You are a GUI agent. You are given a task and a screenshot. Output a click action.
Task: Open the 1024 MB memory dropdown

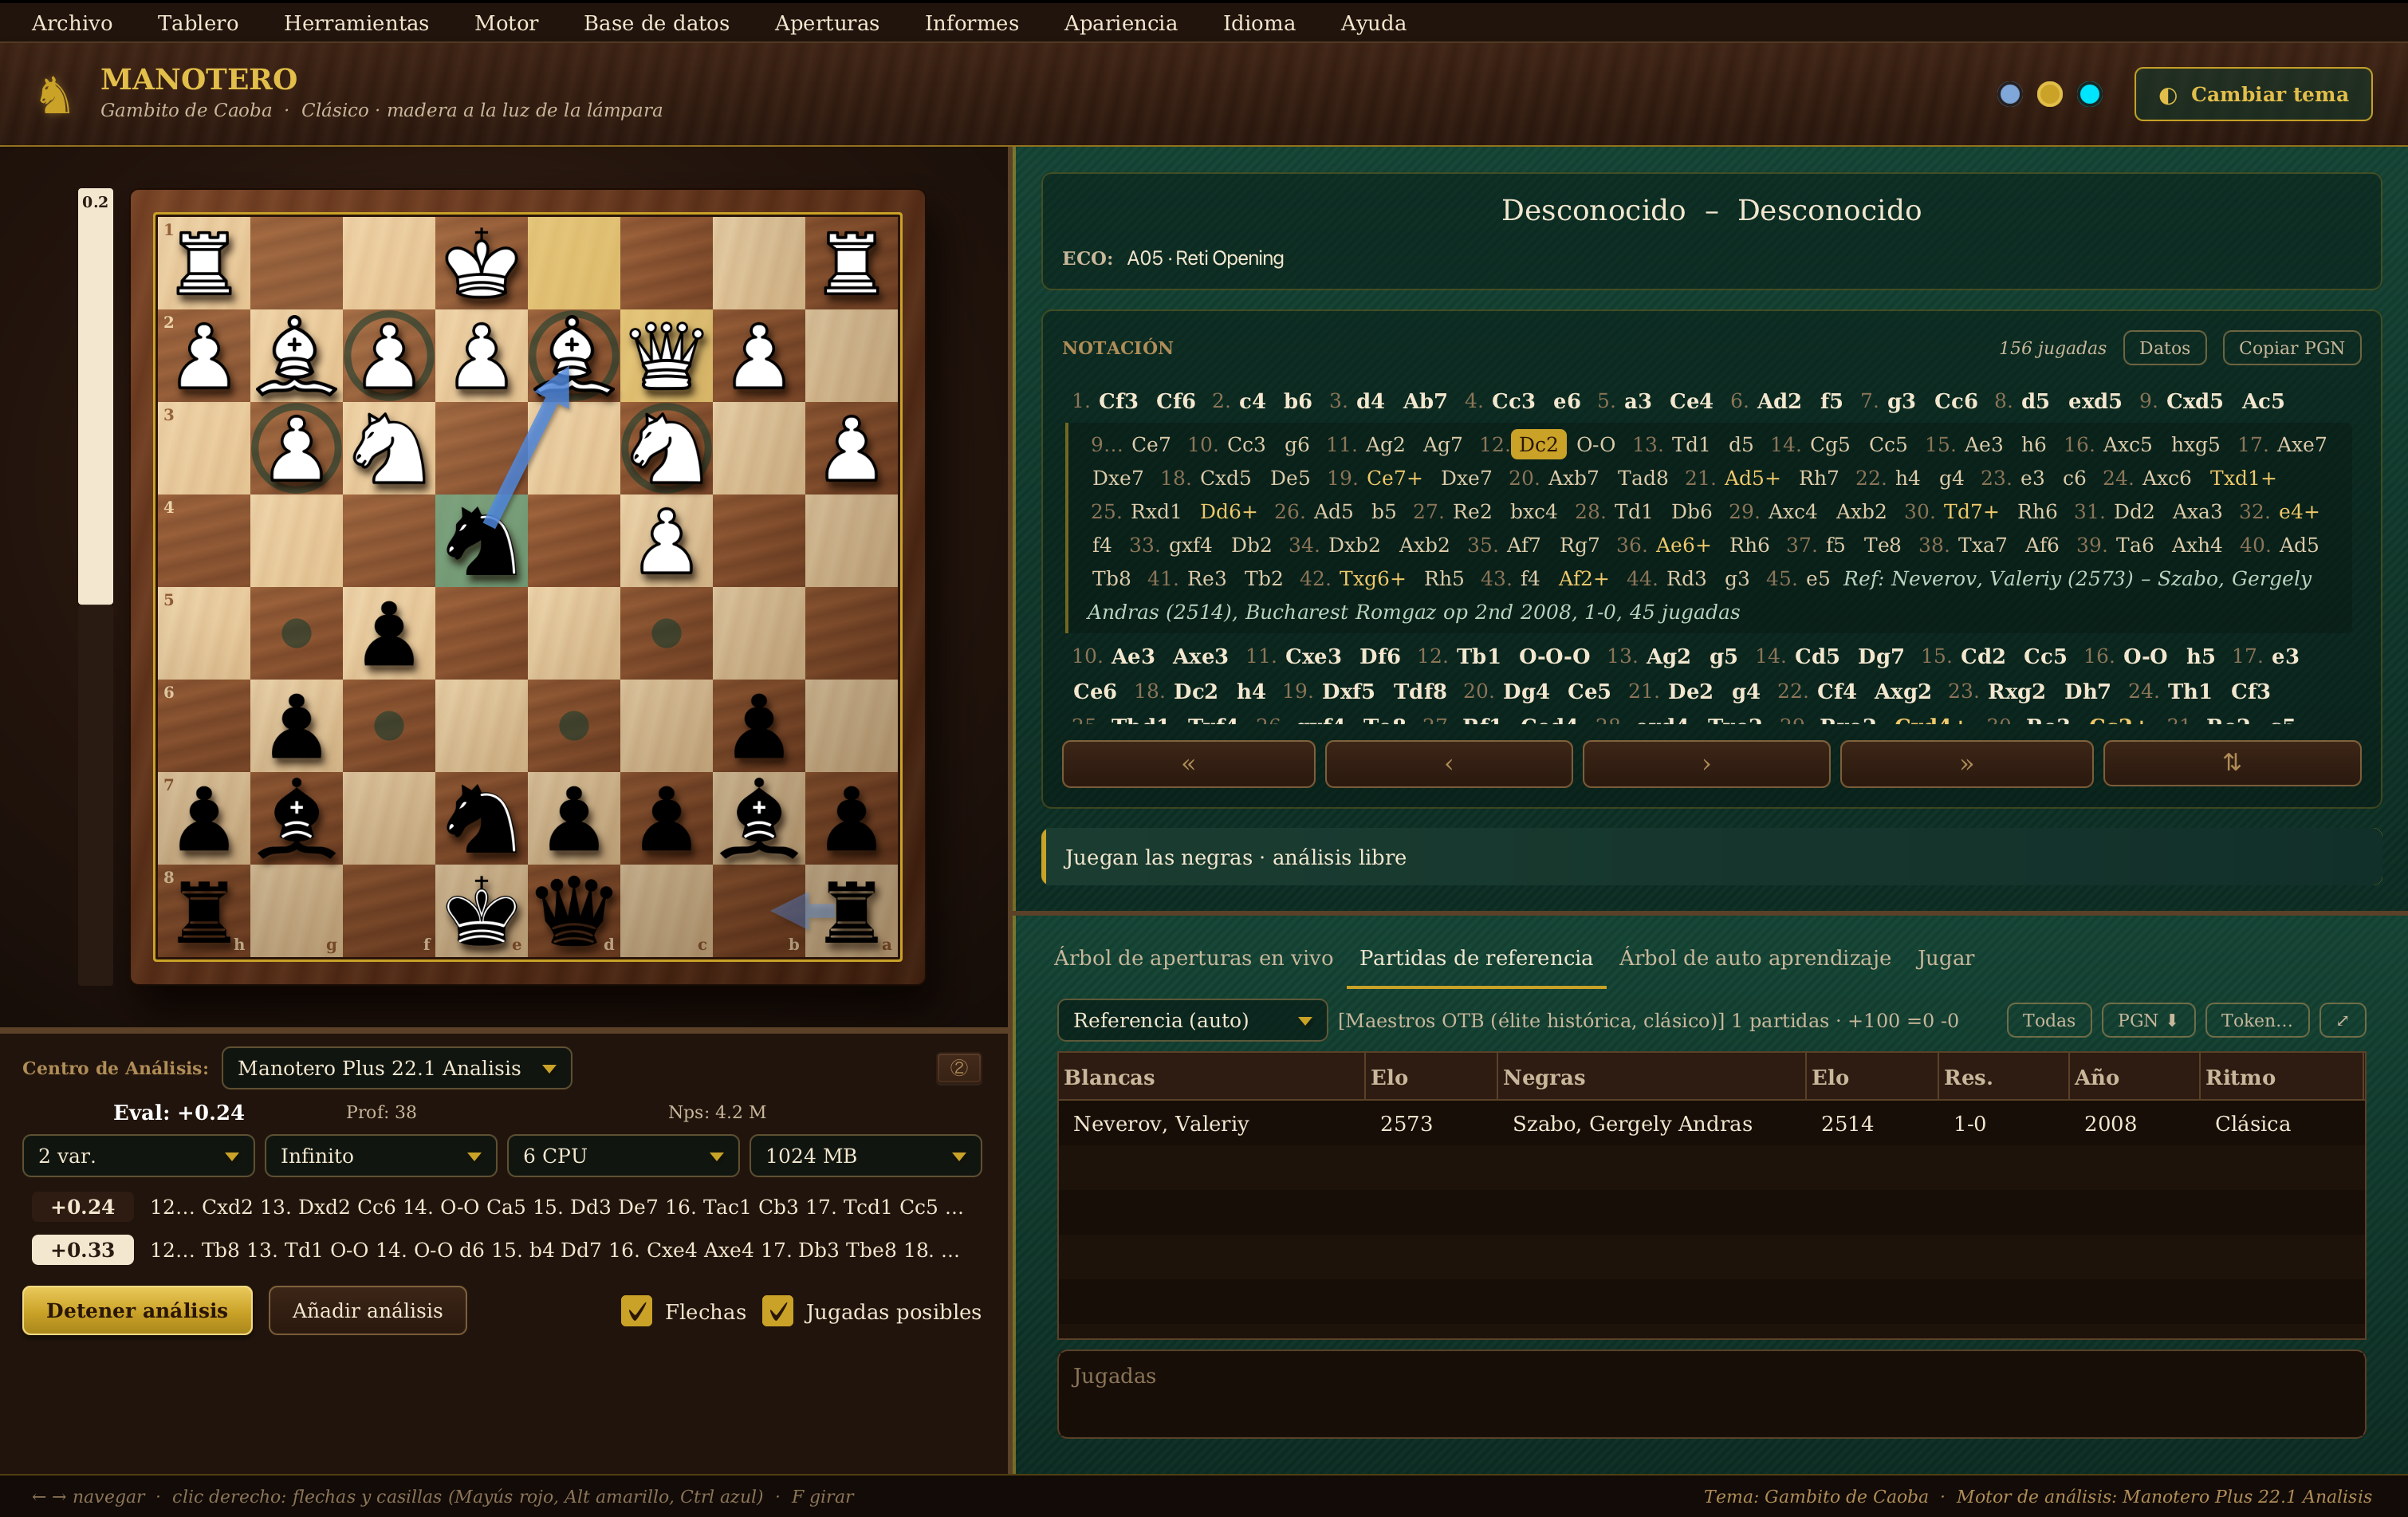pyautogui.click(x=865, y=1156)
